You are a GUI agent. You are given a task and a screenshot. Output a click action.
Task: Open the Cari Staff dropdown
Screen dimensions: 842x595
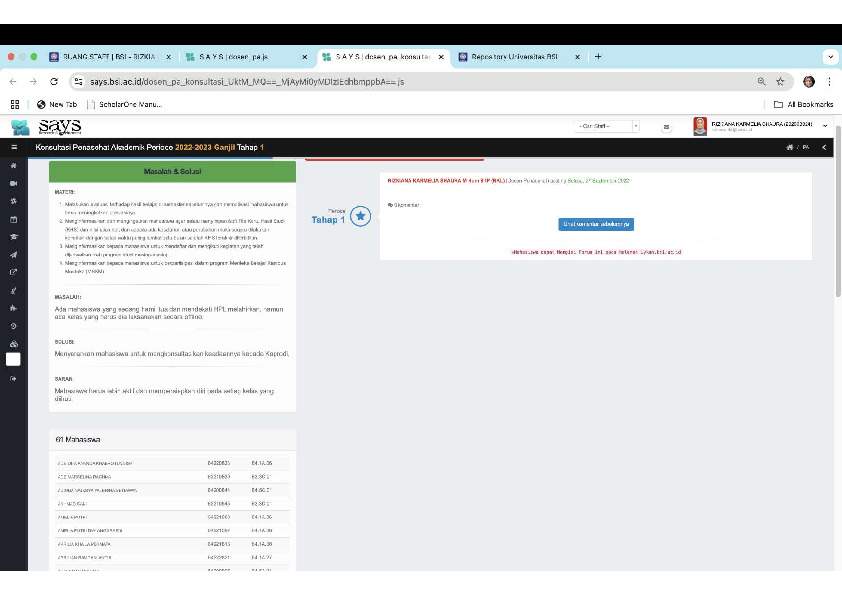click(x=606, y=126)
